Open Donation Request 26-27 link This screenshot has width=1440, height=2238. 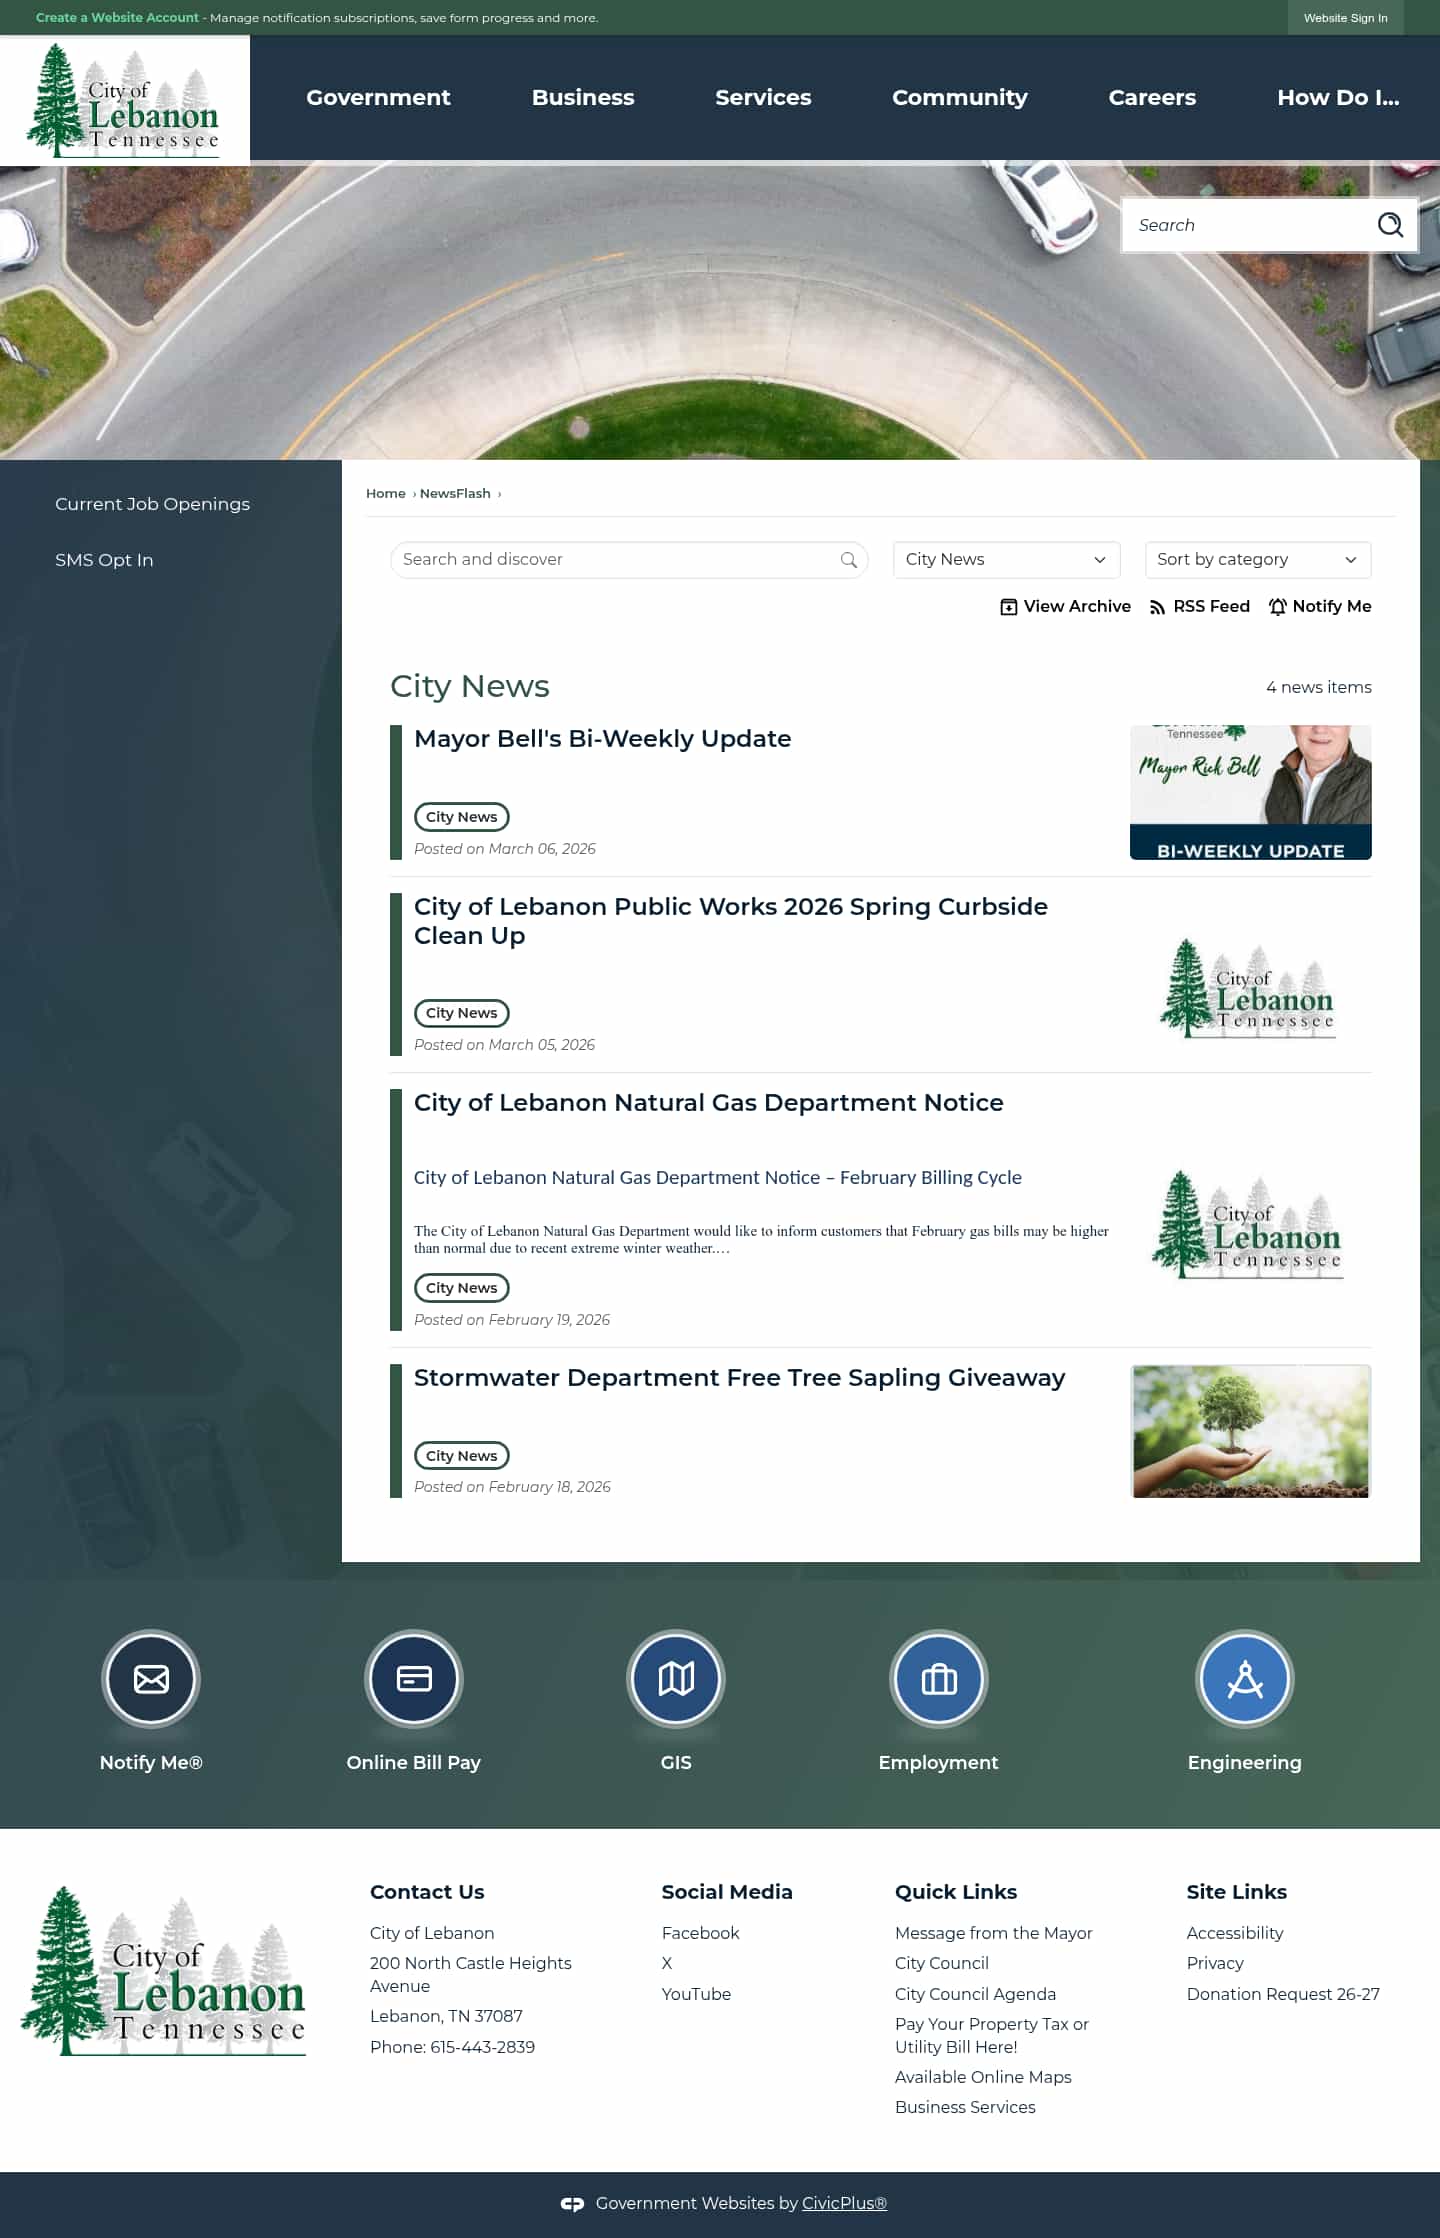[x=1282, y=1994]
